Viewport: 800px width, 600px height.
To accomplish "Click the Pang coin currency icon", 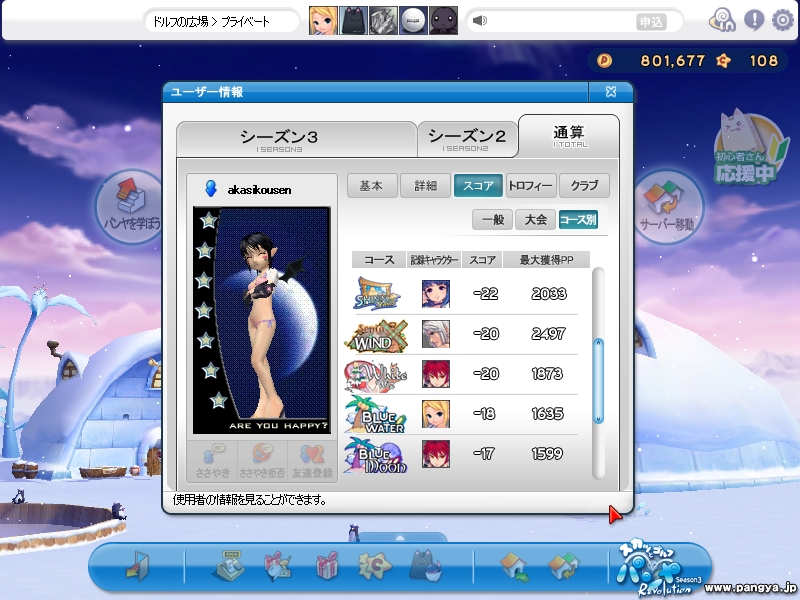I will [605, 61].
